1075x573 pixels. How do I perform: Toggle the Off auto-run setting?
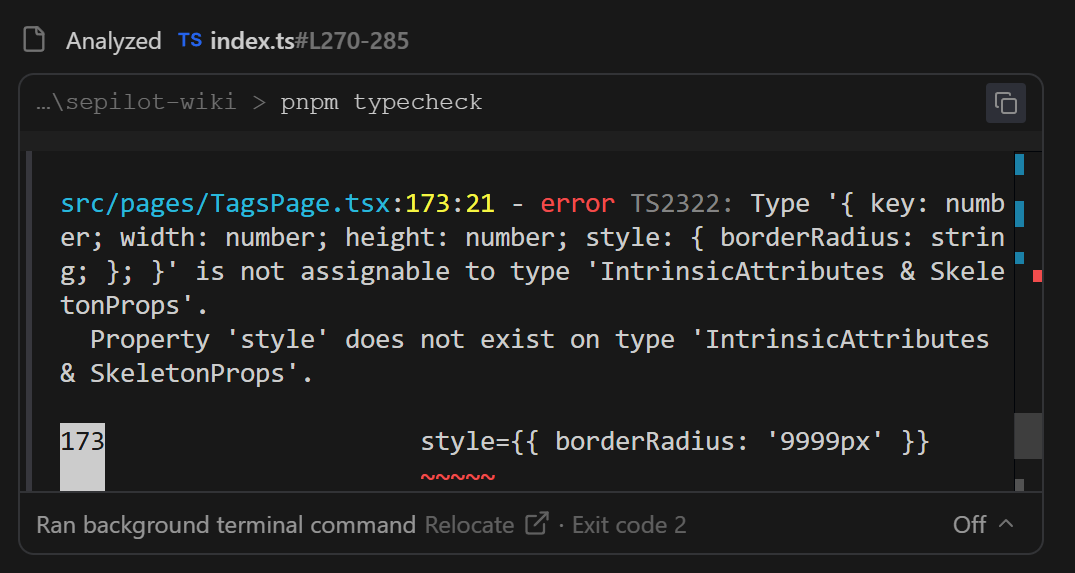[969, 524]
